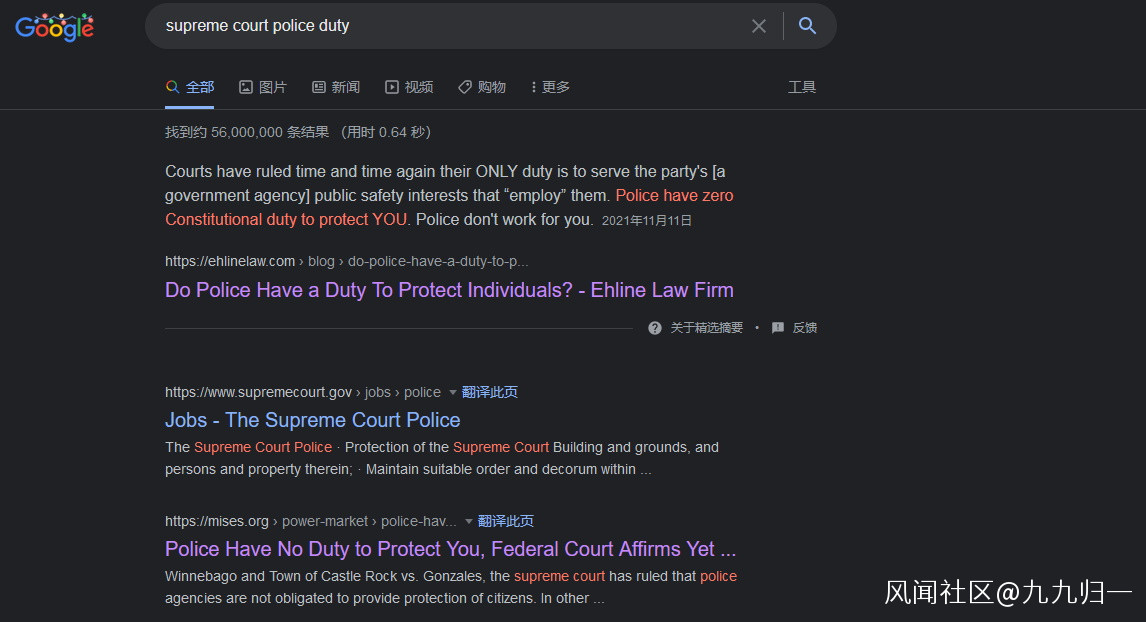This screenshot has height=622, width=1146.
Task: Click the ehlinelaw.com URL breadcrumb
Action: 346,261
